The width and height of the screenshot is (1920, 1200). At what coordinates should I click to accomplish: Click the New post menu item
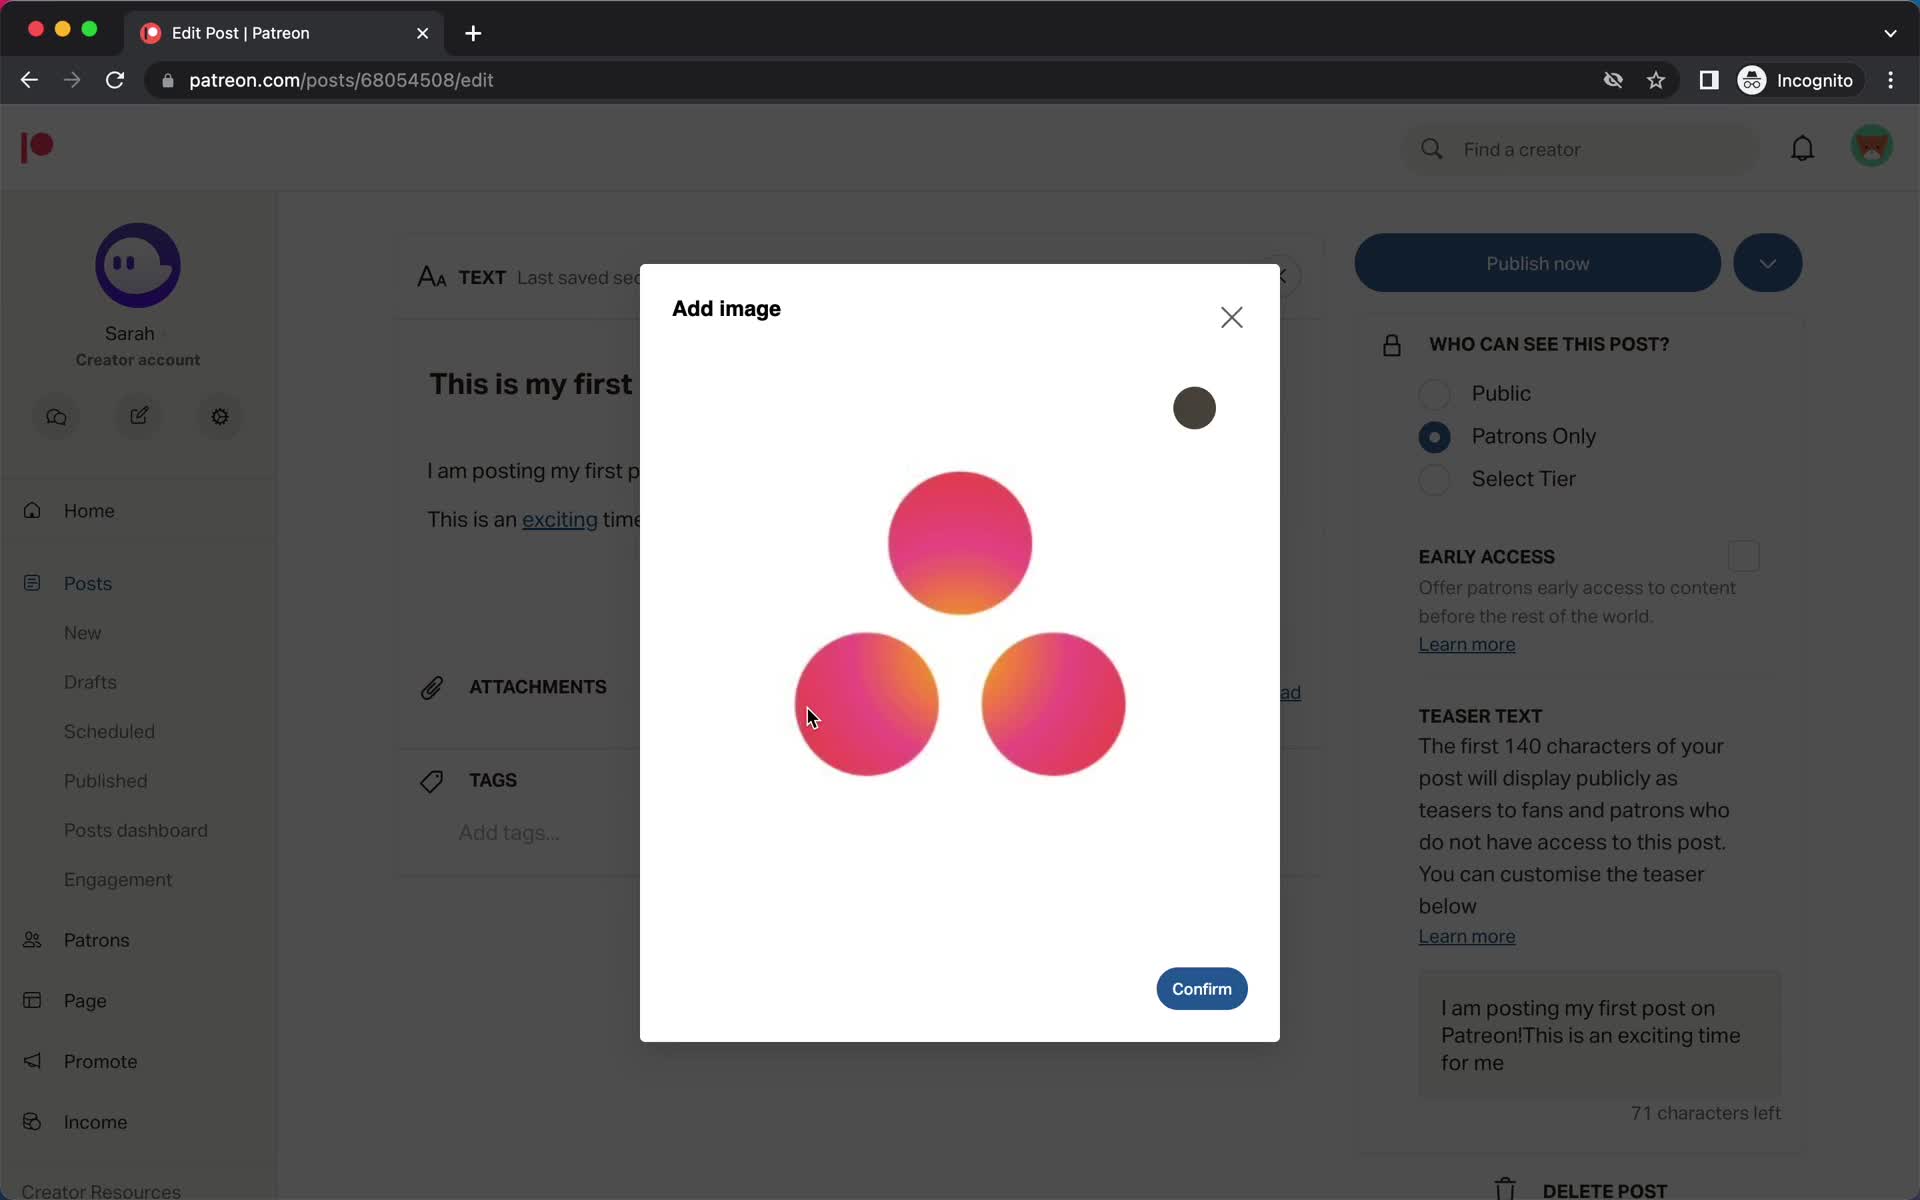coord(83,632)
